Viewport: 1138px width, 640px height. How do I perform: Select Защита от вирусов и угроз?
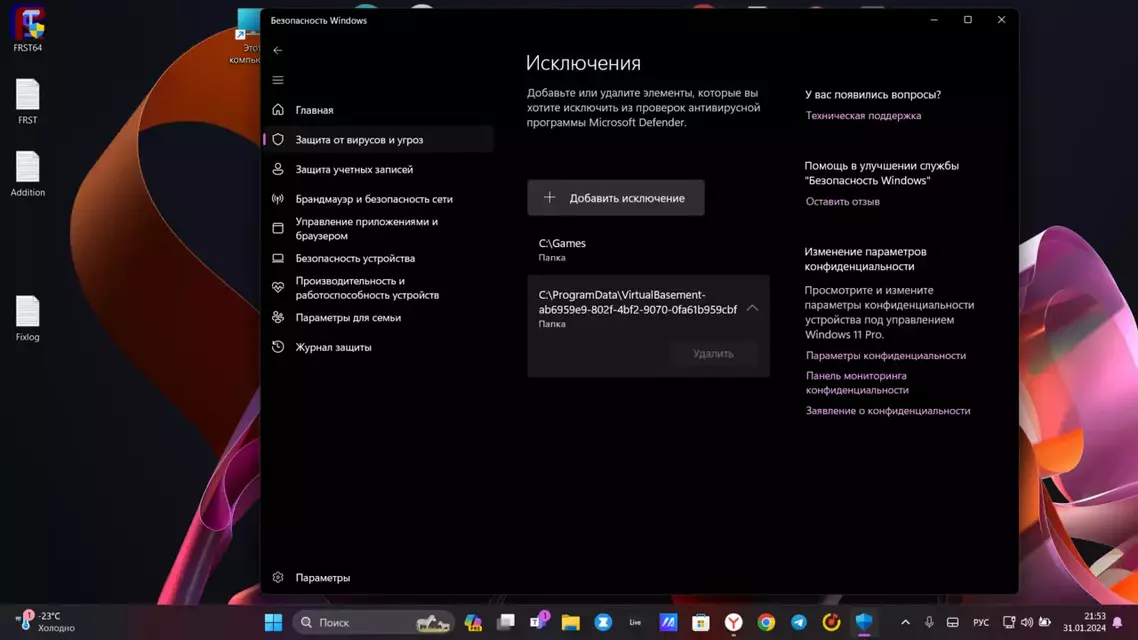pos(378,139)
